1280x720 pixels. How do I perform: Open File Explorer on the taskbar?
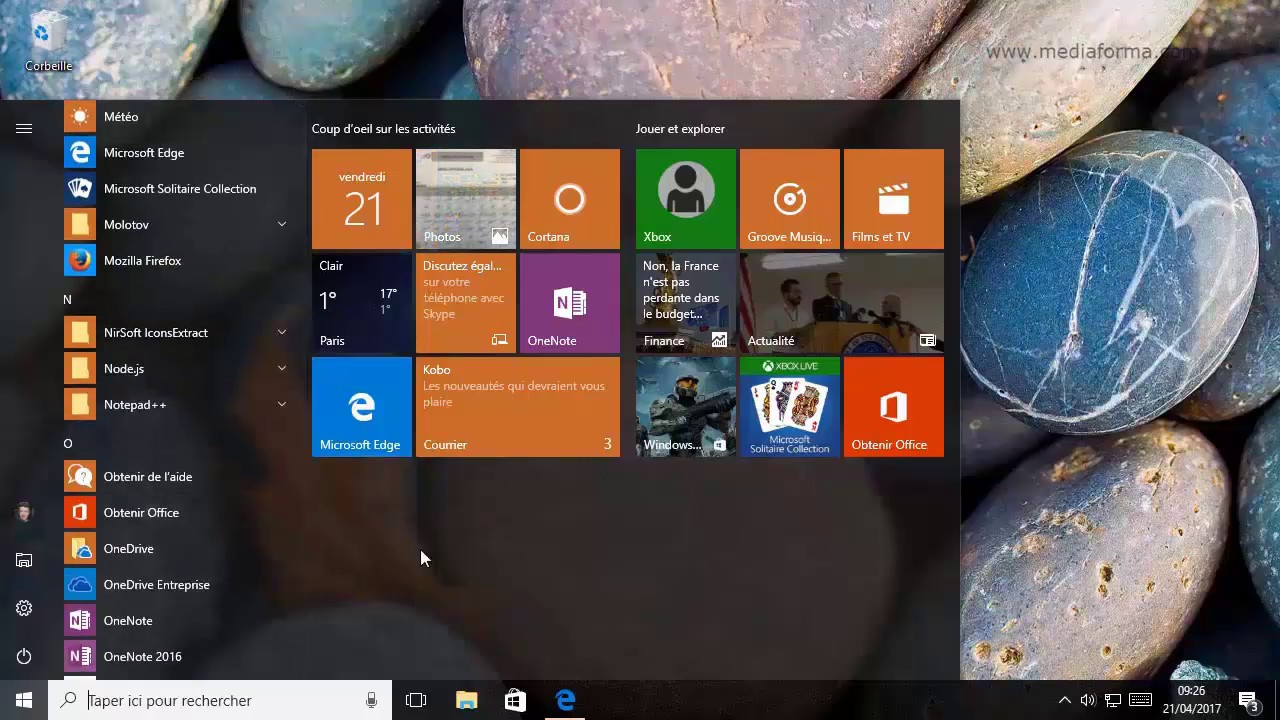pos(466,700)
